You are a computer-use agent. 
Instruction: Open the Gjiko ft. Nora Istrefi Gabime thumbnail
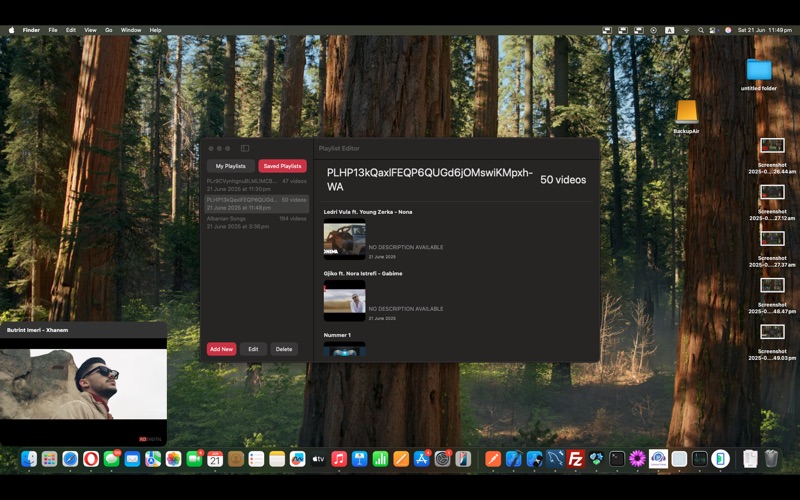344,301
